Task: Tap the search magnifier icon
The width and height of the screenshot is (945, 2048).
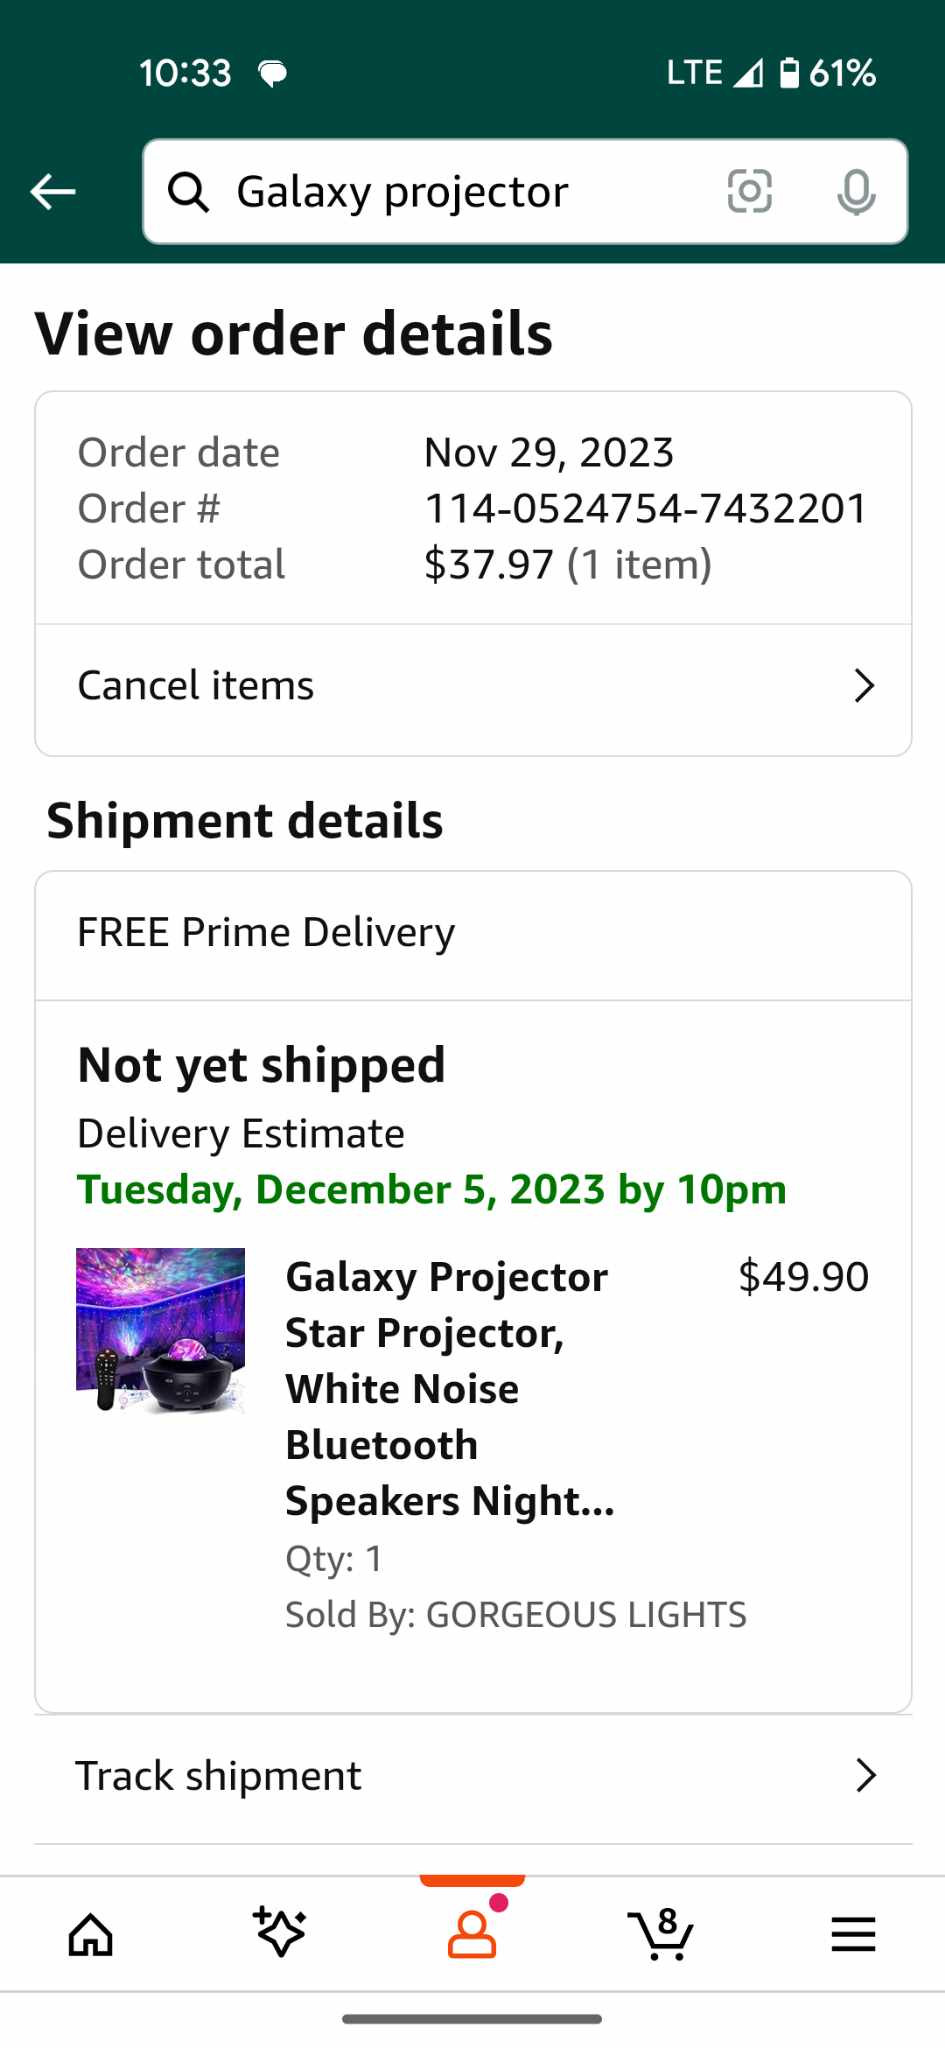Action: pyautogui.click(x=188, y=191)
